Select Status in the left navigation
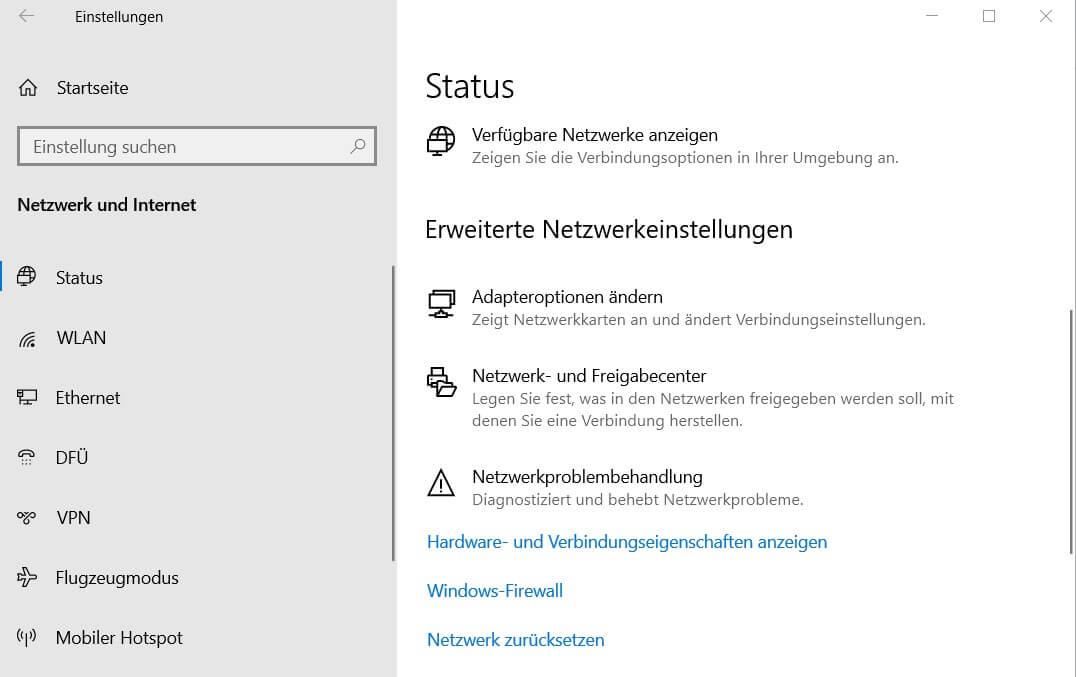1076x677 pixels. click(78, 277)
